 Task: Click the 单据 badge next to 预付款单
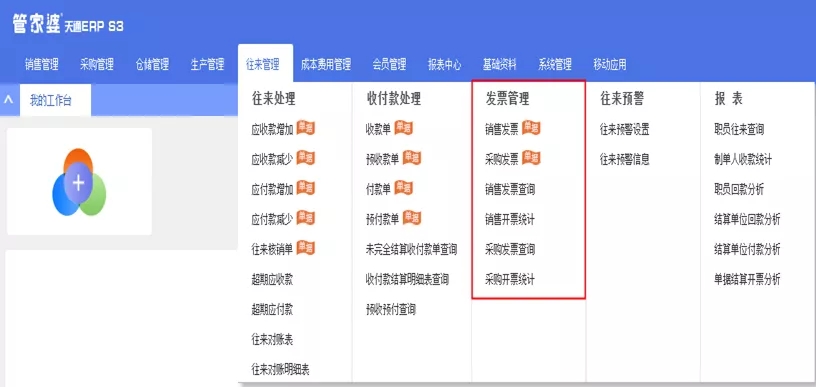412,218
